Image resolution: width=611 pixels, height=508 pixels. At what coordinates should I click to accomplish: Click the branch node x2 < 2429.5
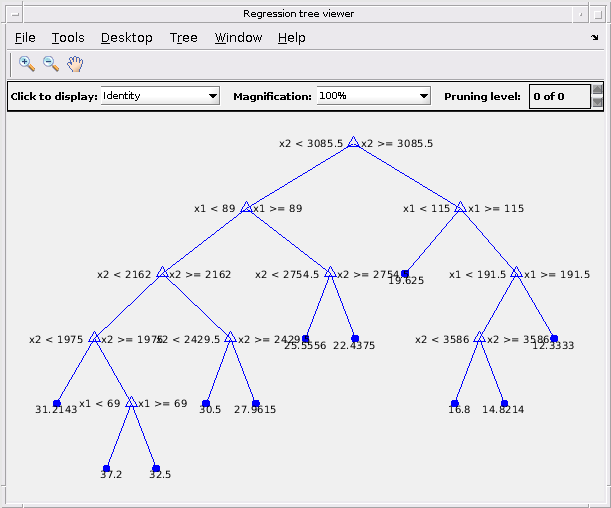(230, 337)
